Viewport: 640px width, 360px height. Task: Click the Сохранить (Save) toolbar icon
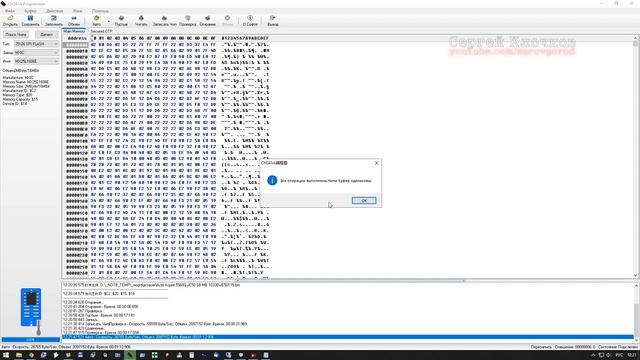click(x=30, y=20)
